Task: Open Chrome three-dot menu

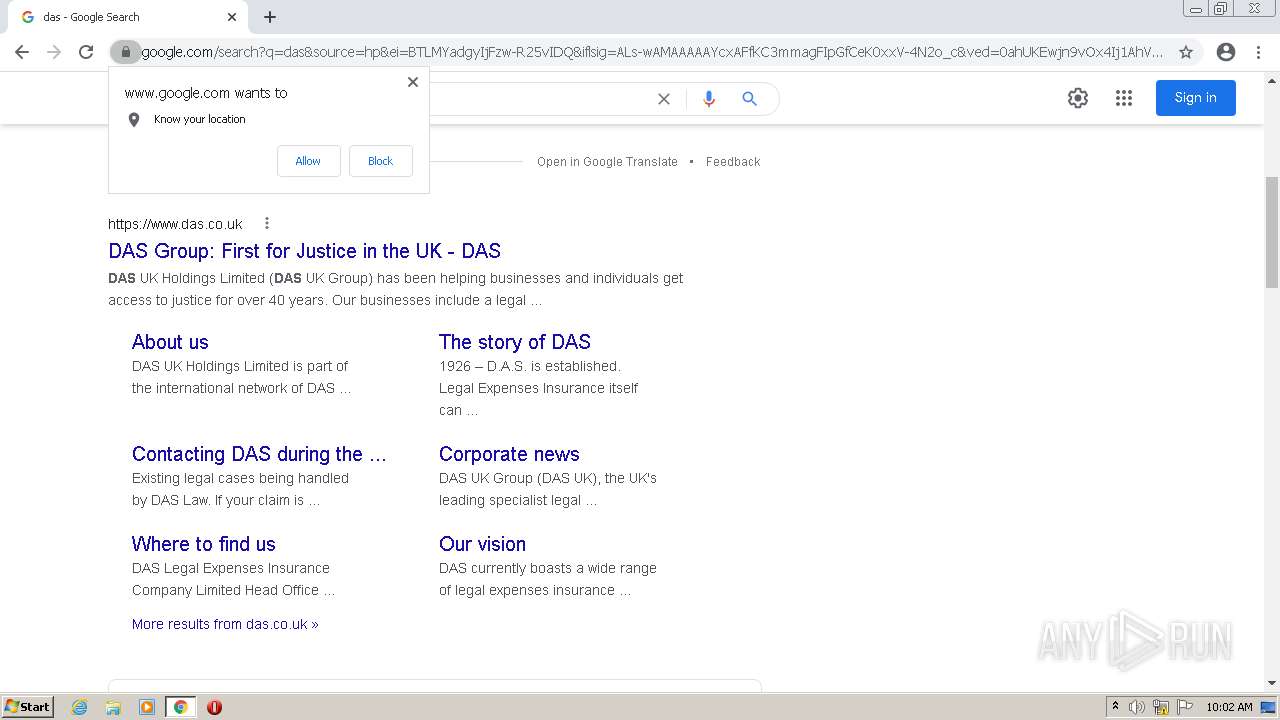Action: coord(1258,52)
